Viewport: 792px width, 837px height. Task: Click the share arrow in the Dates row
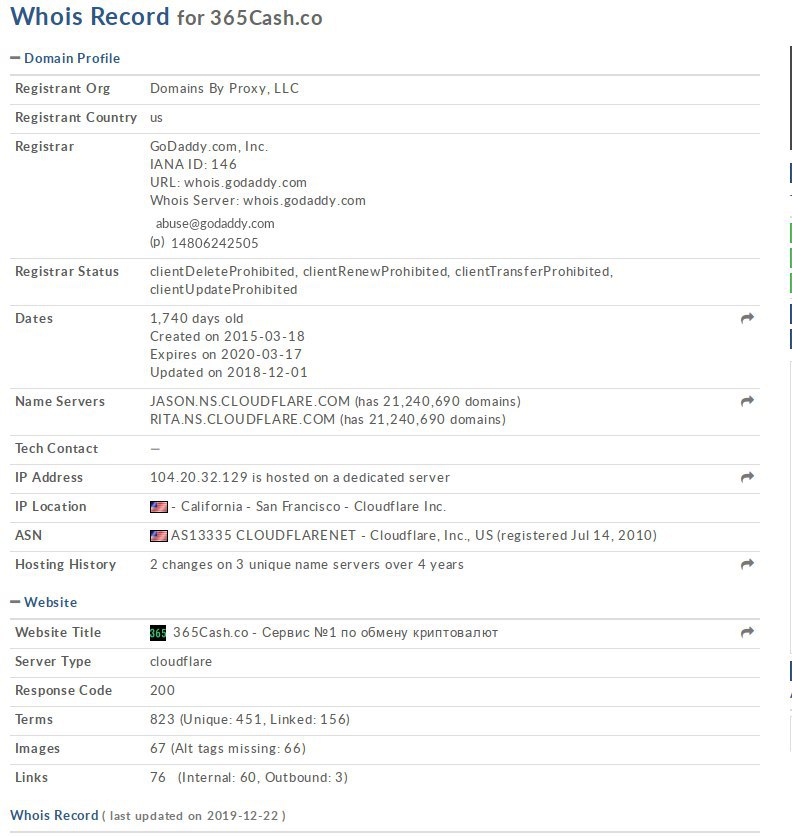(x=747, y=318)
